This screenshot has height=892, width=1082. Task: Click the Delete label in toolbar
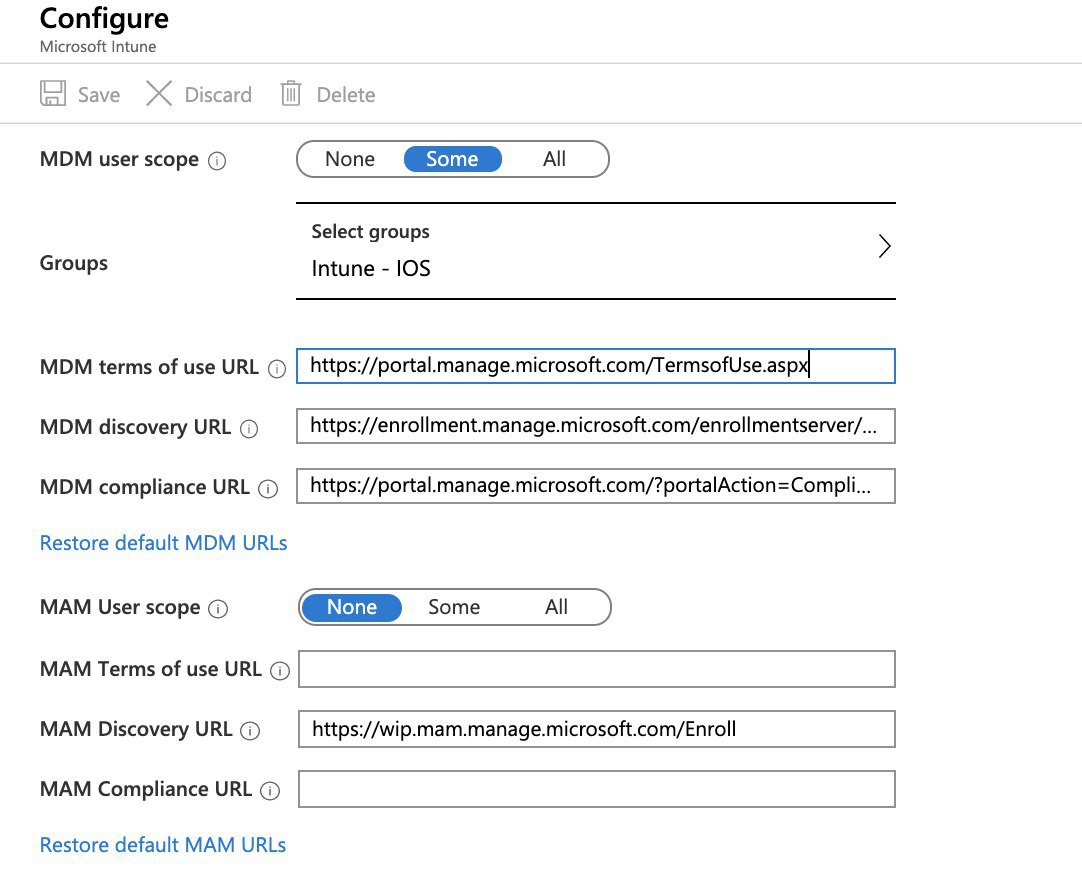coord(346,95)
